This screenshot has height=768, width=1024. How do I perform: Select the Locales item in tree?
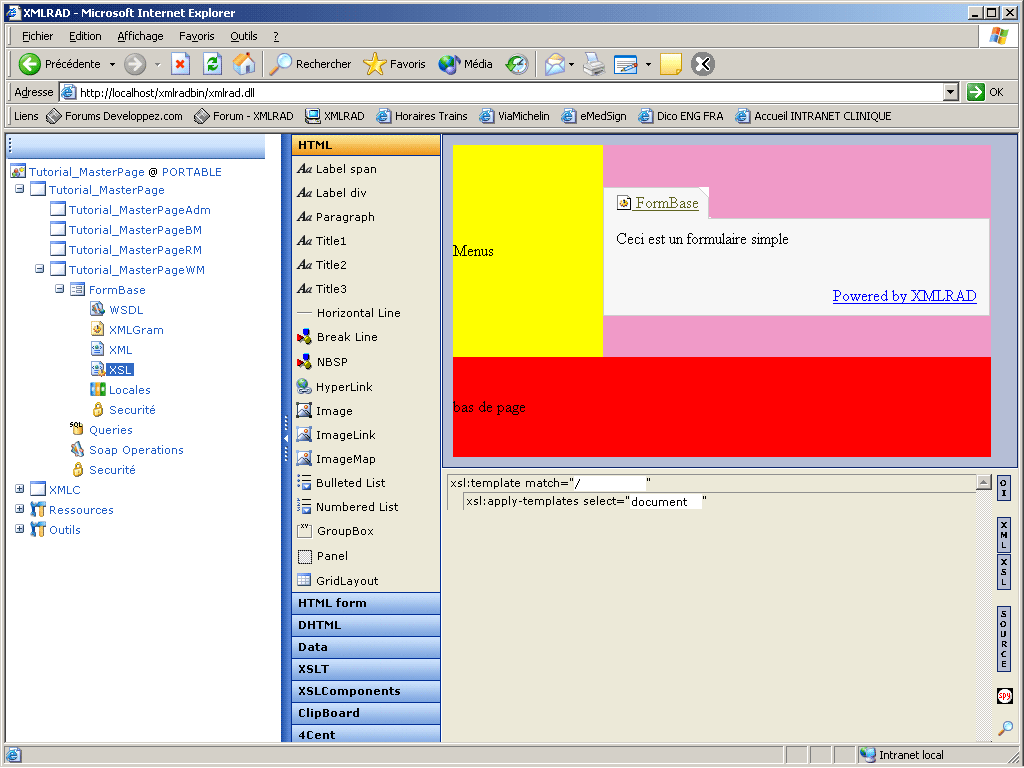129,390
